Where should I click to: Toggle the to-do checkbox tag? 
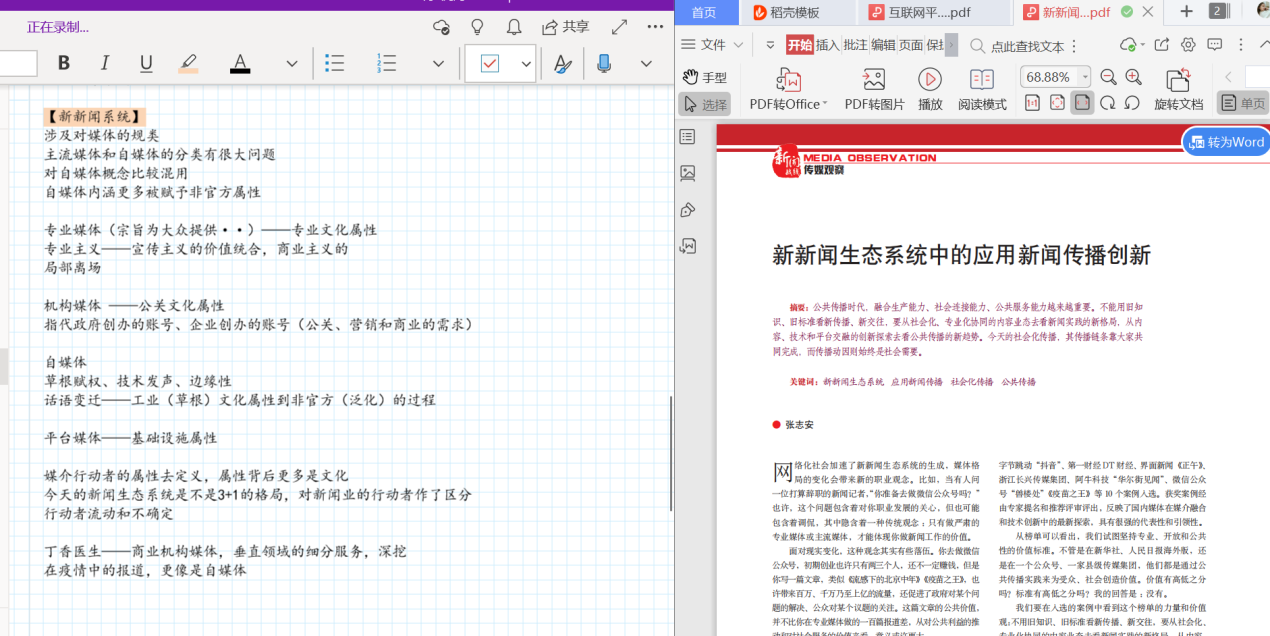click(x=490, y=63)
